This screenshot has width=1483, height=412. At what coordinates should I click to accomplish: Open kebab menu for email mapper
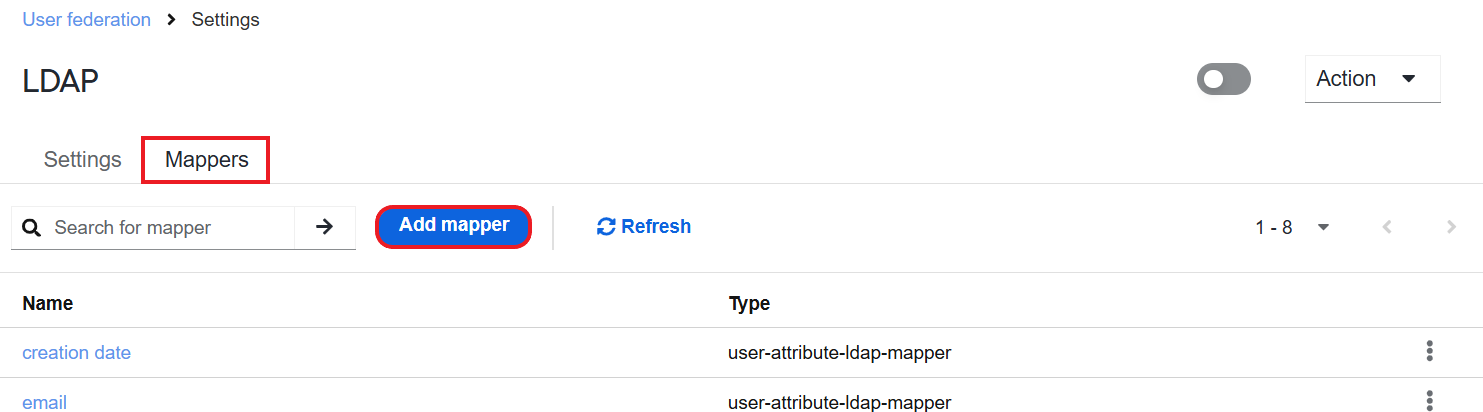tap(1430, 402)
